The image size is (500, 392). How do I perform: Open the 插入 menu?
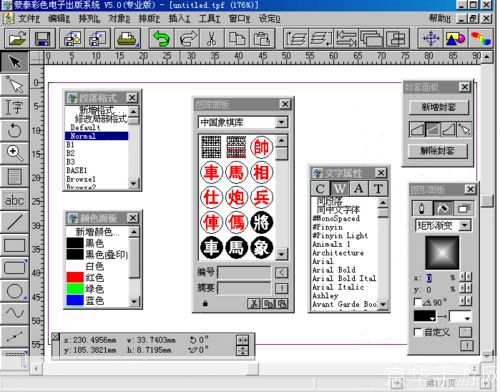pos(179,18)
